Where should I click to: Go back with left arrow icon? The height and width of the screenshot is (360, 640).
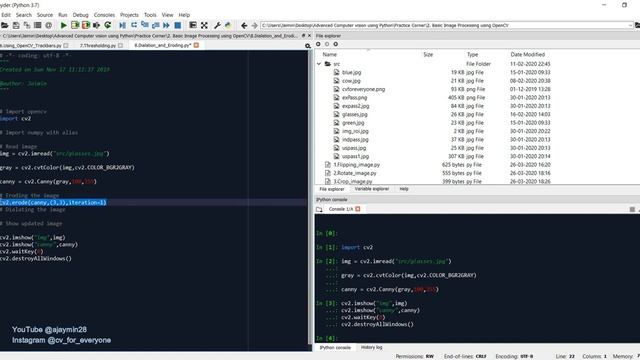(244, 25)
